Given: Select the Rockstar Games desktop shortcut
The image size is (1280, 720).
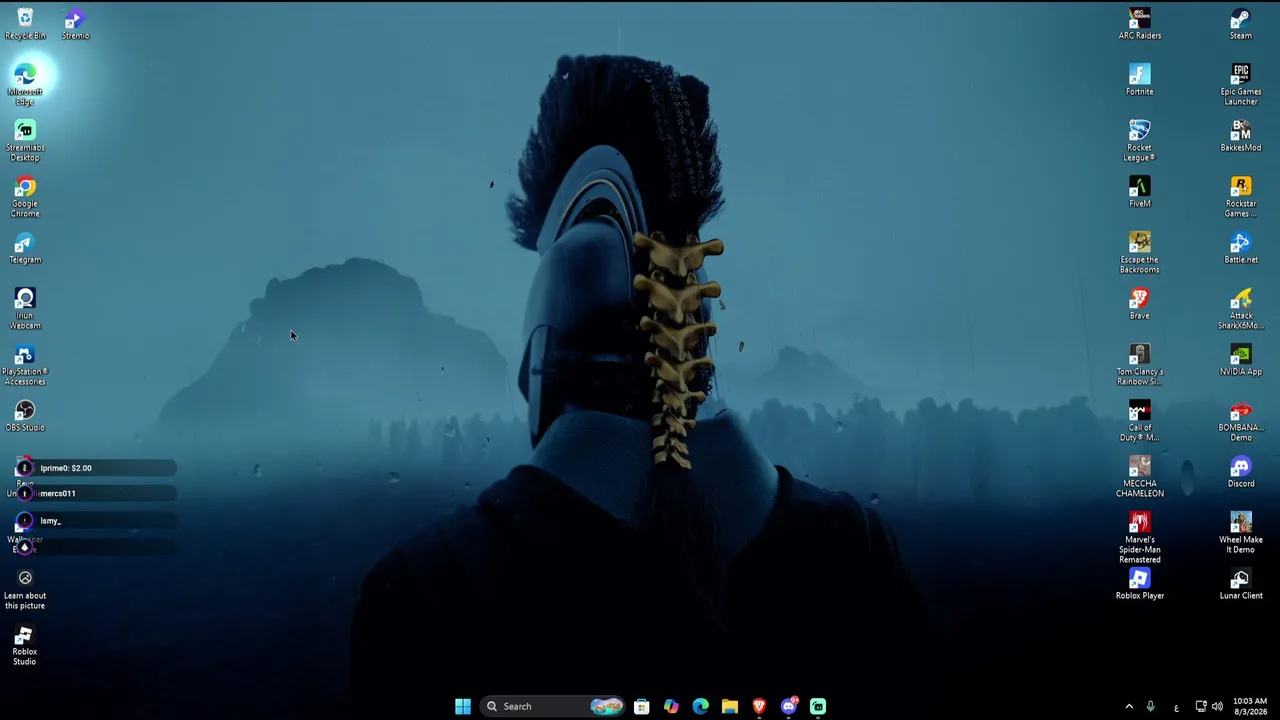Looking at the screenshot, I should click(1241, 196).
